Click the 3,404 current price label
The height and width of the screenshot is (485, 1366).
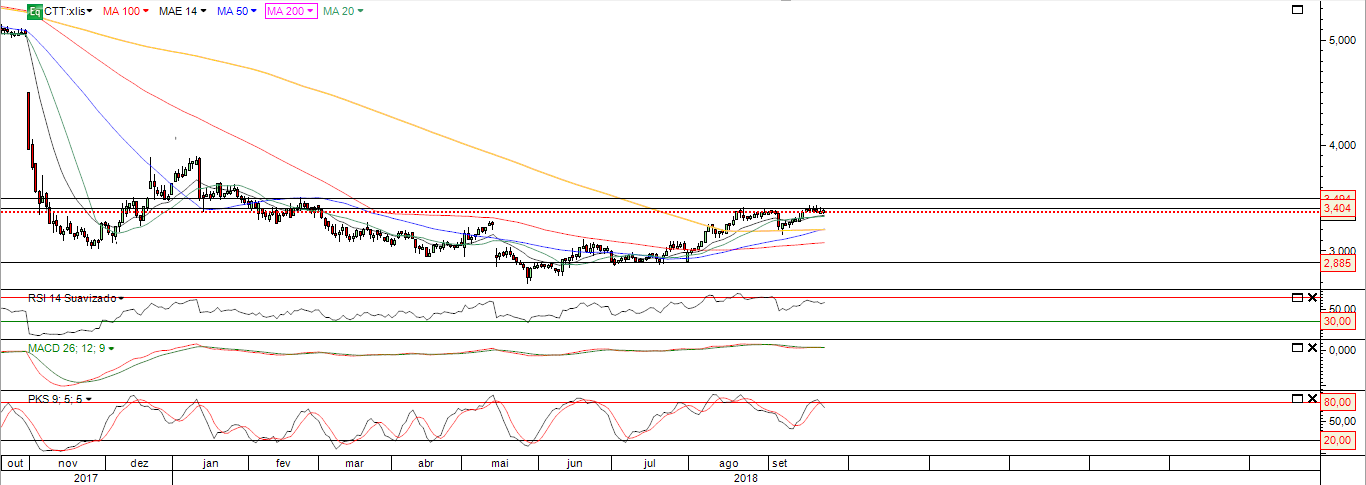click(1338, 208)
